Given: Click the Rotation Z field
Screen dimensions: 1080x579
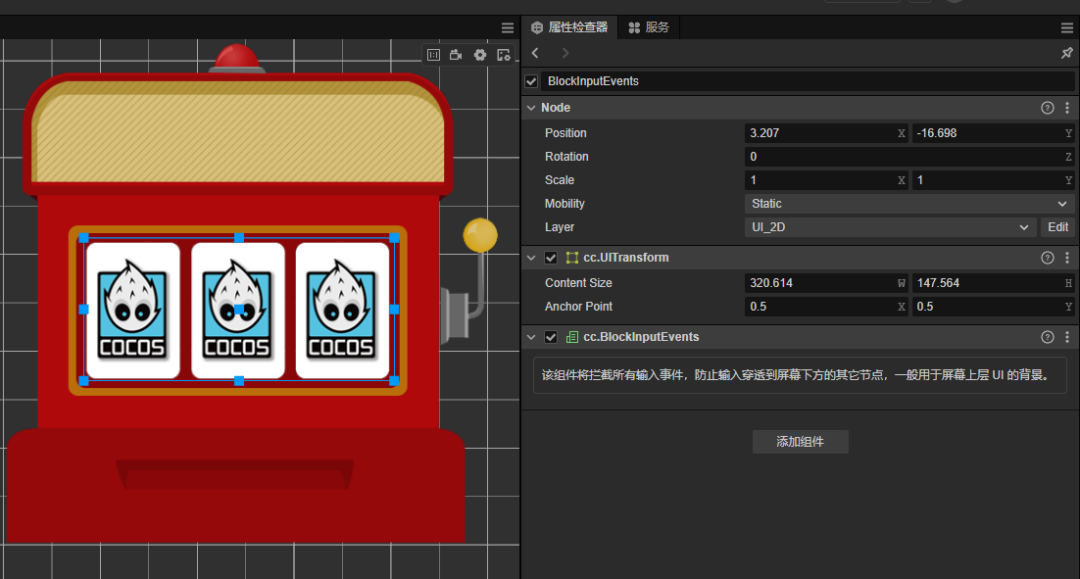Looking at the screenshot, I should pyautogui.click(x=909, y=157).
